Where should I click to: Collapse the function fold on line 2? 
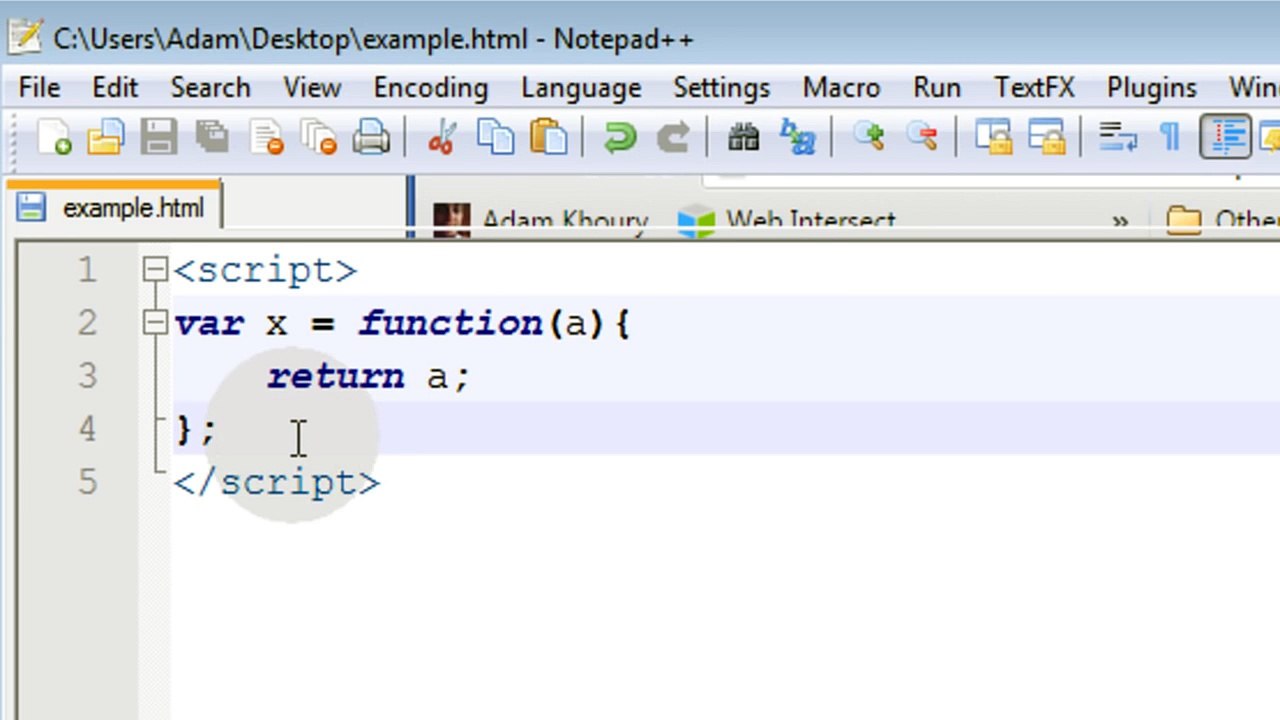click(x=154, y=322)
